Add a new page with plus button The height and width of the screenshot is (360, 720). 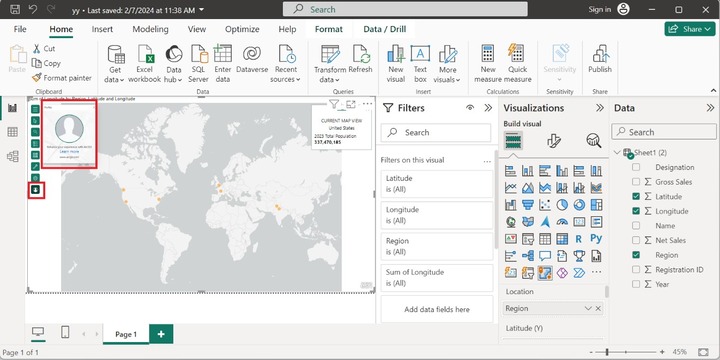coord(161,334)
